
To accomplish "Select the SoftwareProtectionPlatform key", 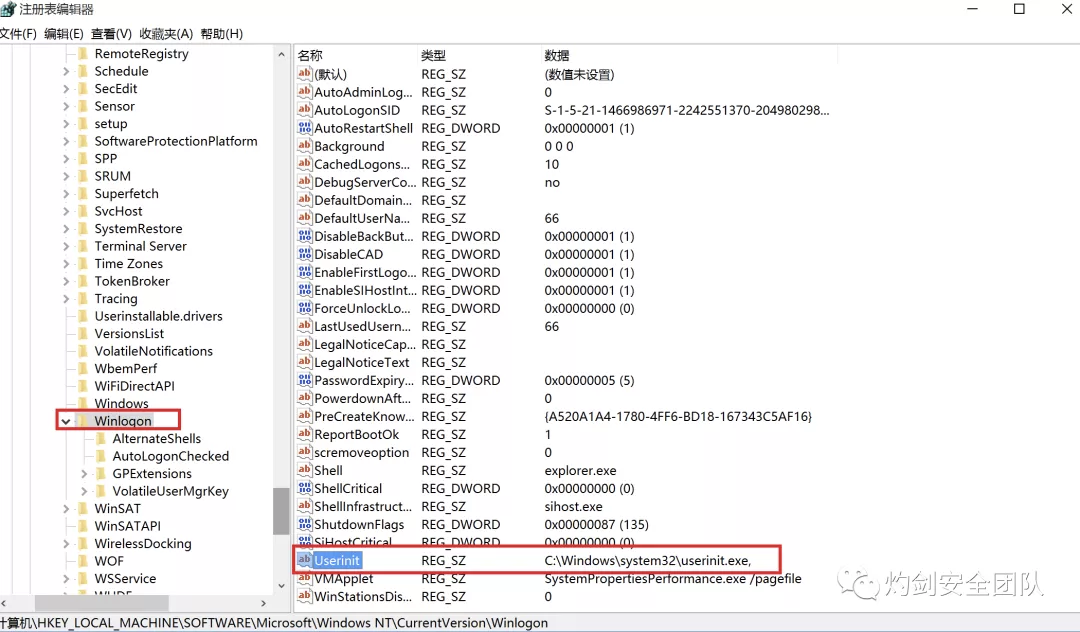I will (x=176, y=140).
